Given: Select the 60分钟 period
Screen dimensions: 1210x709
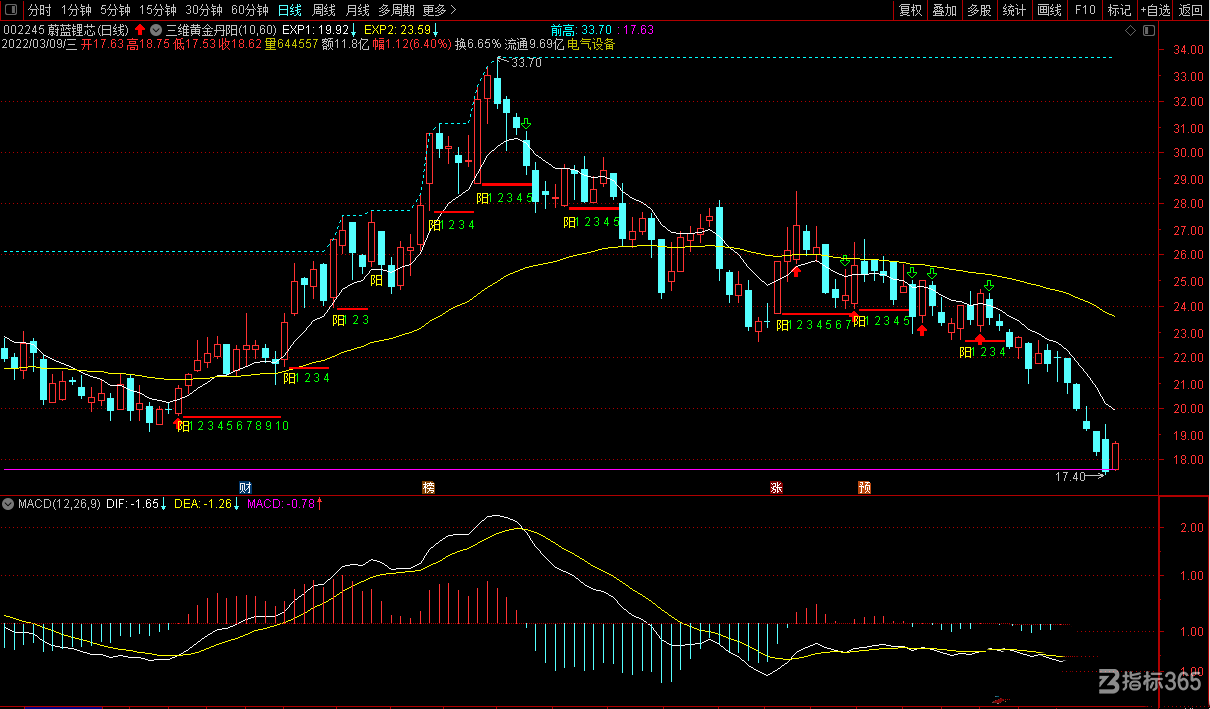Looking at the screenshot, I should [249, 10].
